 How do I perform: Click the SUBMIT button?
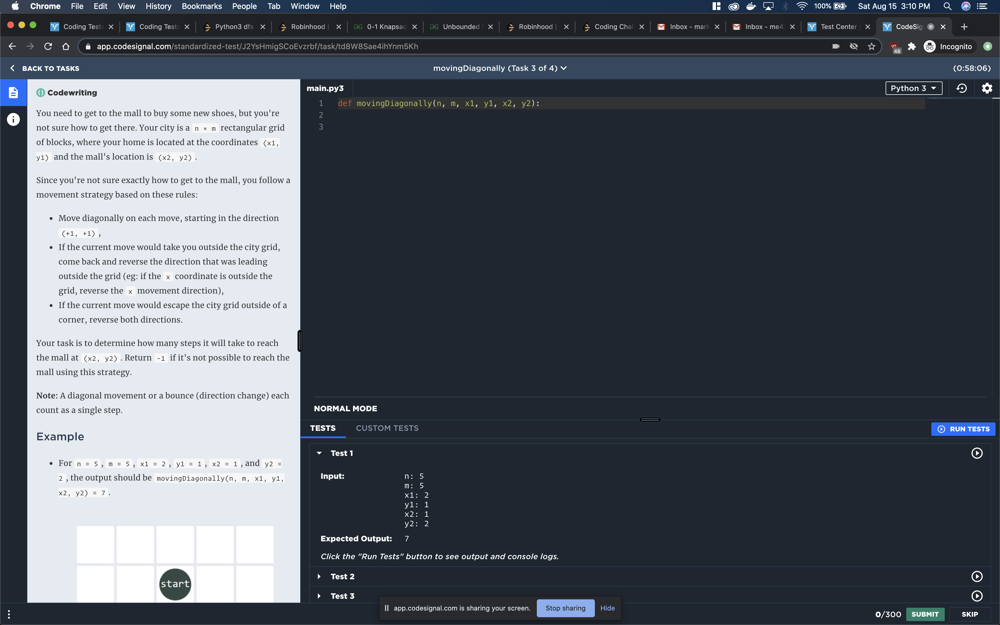click(925, 614)
